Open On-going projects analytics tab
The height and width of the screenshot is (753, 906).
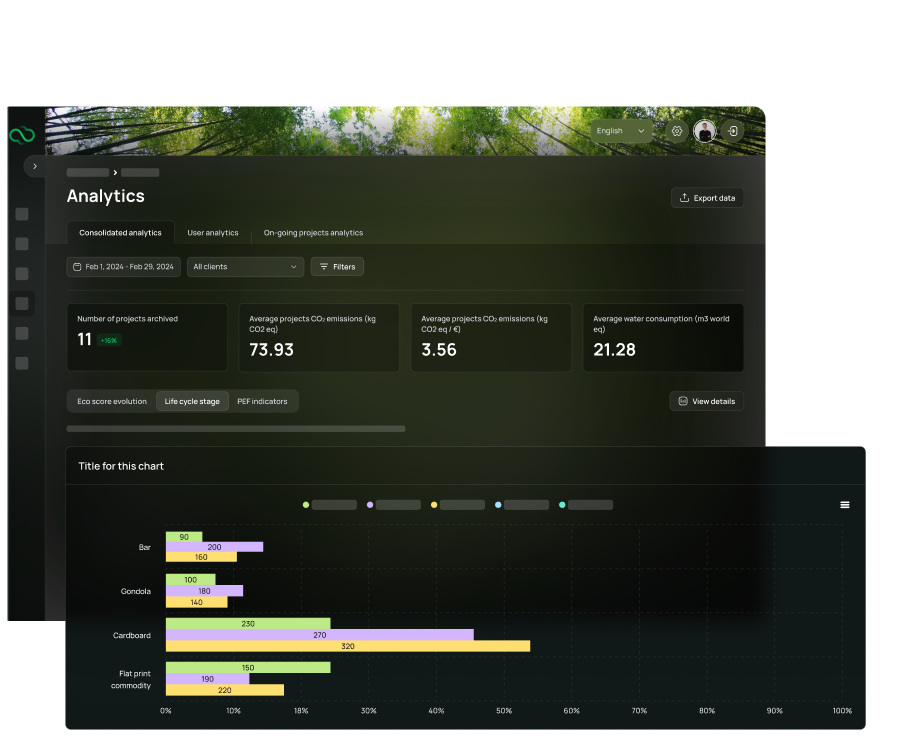(313, 233)
